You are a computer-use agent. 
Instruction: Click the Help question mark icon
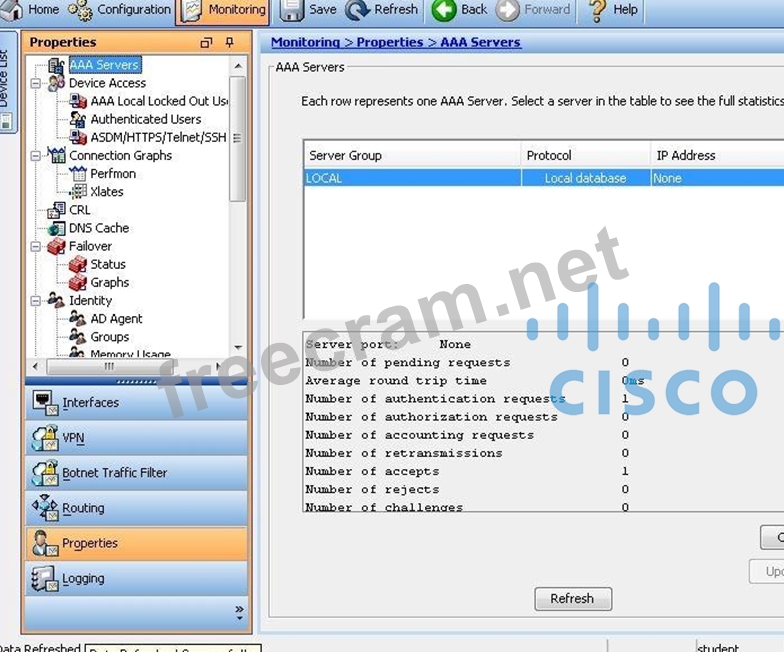point(597,10)
